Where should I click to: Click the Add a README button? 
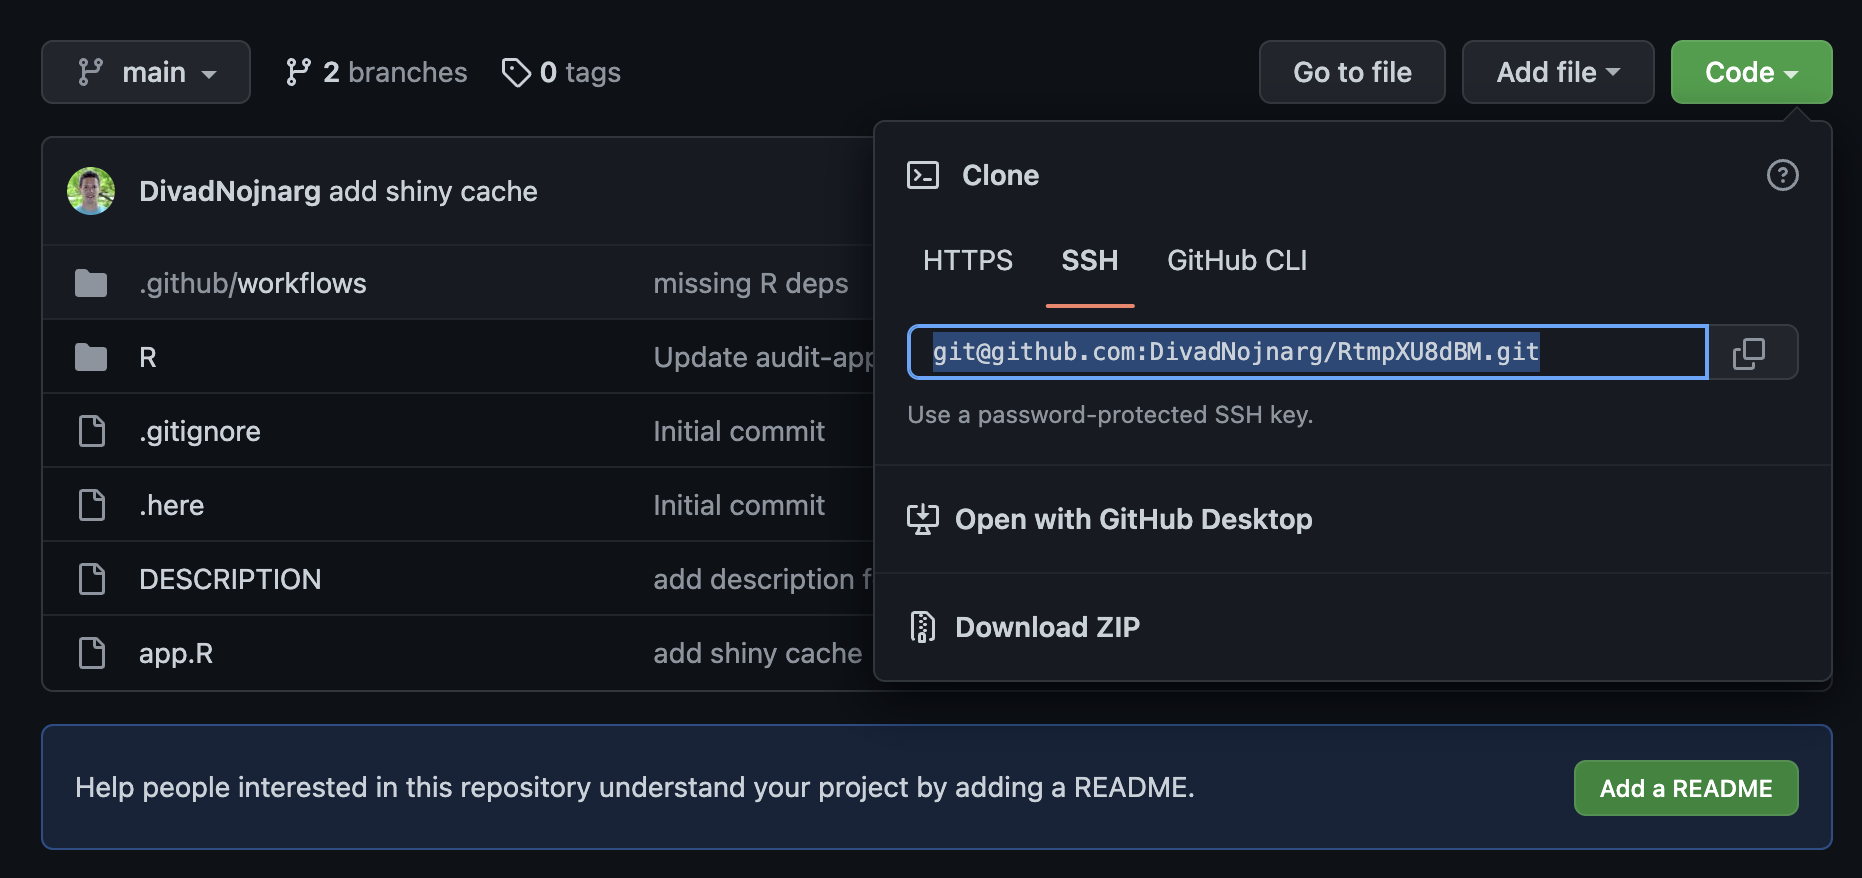1686,788
